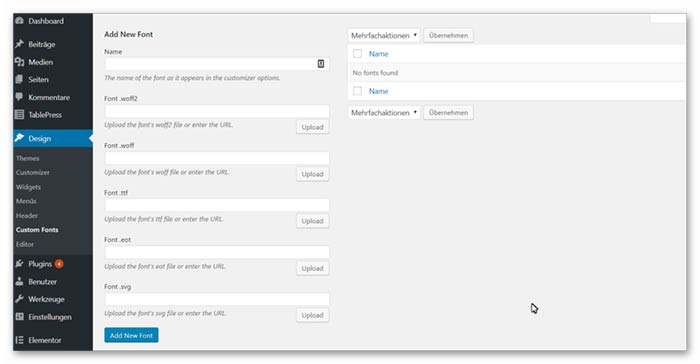Focus the Font .woff URL field
The width and height of the screenshot is (700, 364).
217,158
